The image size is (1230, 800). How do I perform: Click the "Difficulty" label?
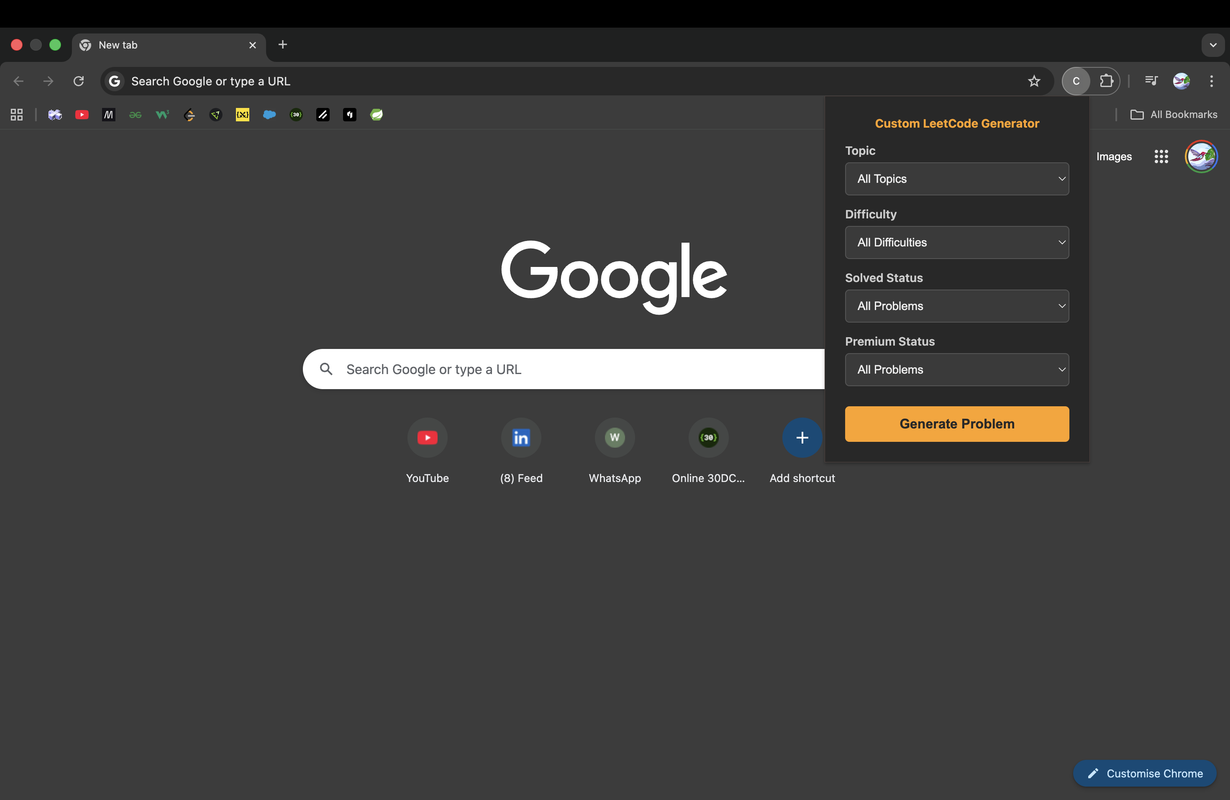871,214
